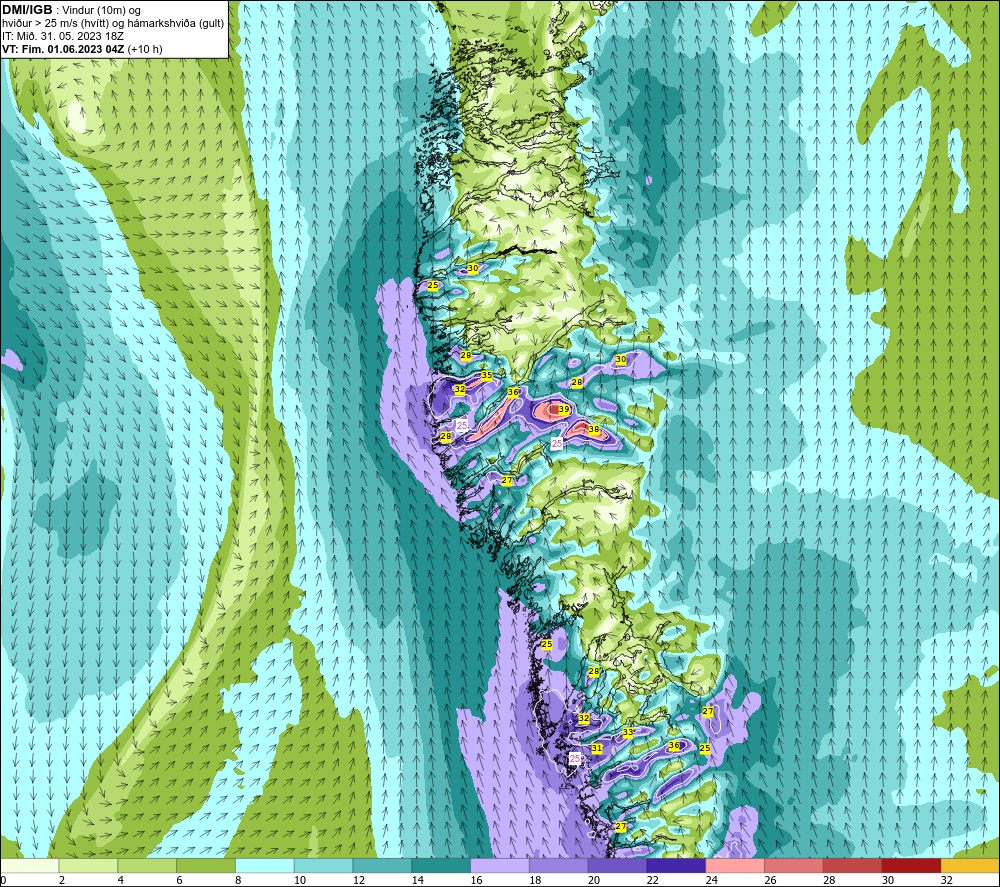Click the yellow 33 gust label
The height and width of the screenshot is (887, 1000).
[x=628, y=733]
